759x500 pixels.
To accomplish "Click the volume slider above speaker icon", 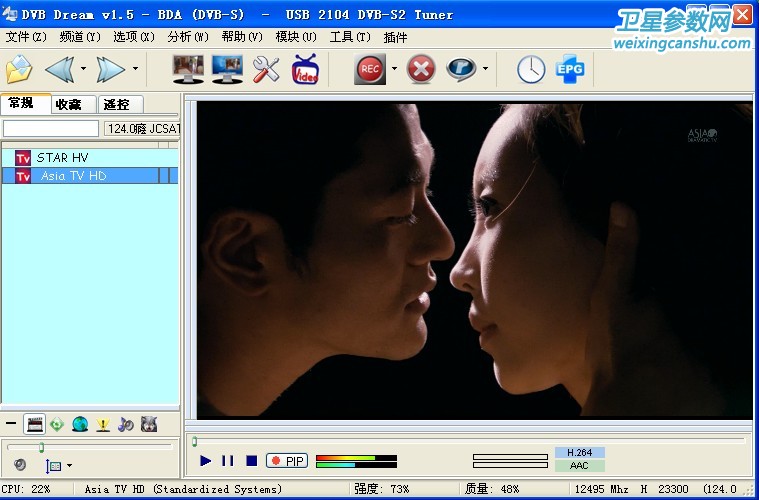I will click(41, 447).
